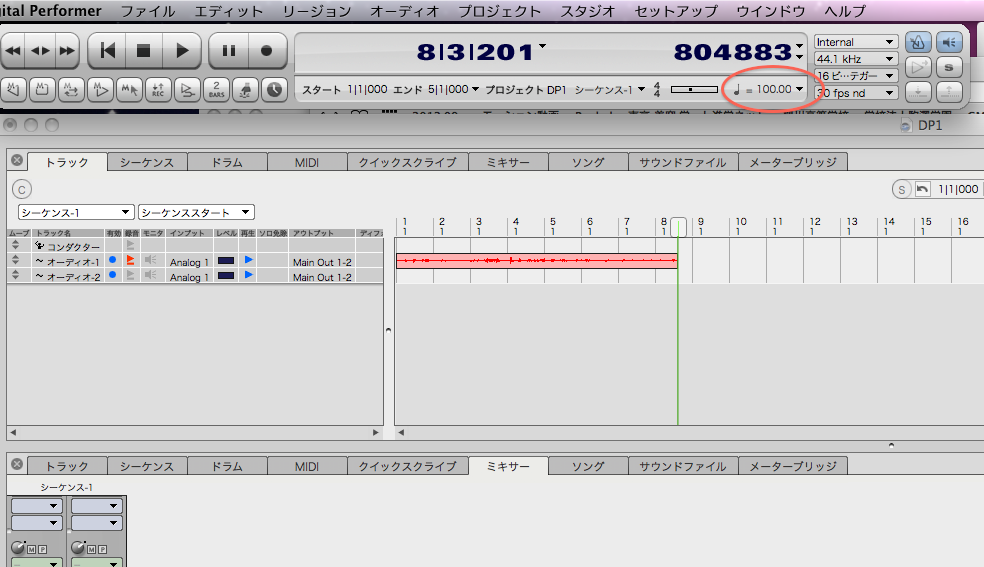984x567 pixels.
Task: Switch to upper クイックスクライブ tab
Action: click(407, 162)
